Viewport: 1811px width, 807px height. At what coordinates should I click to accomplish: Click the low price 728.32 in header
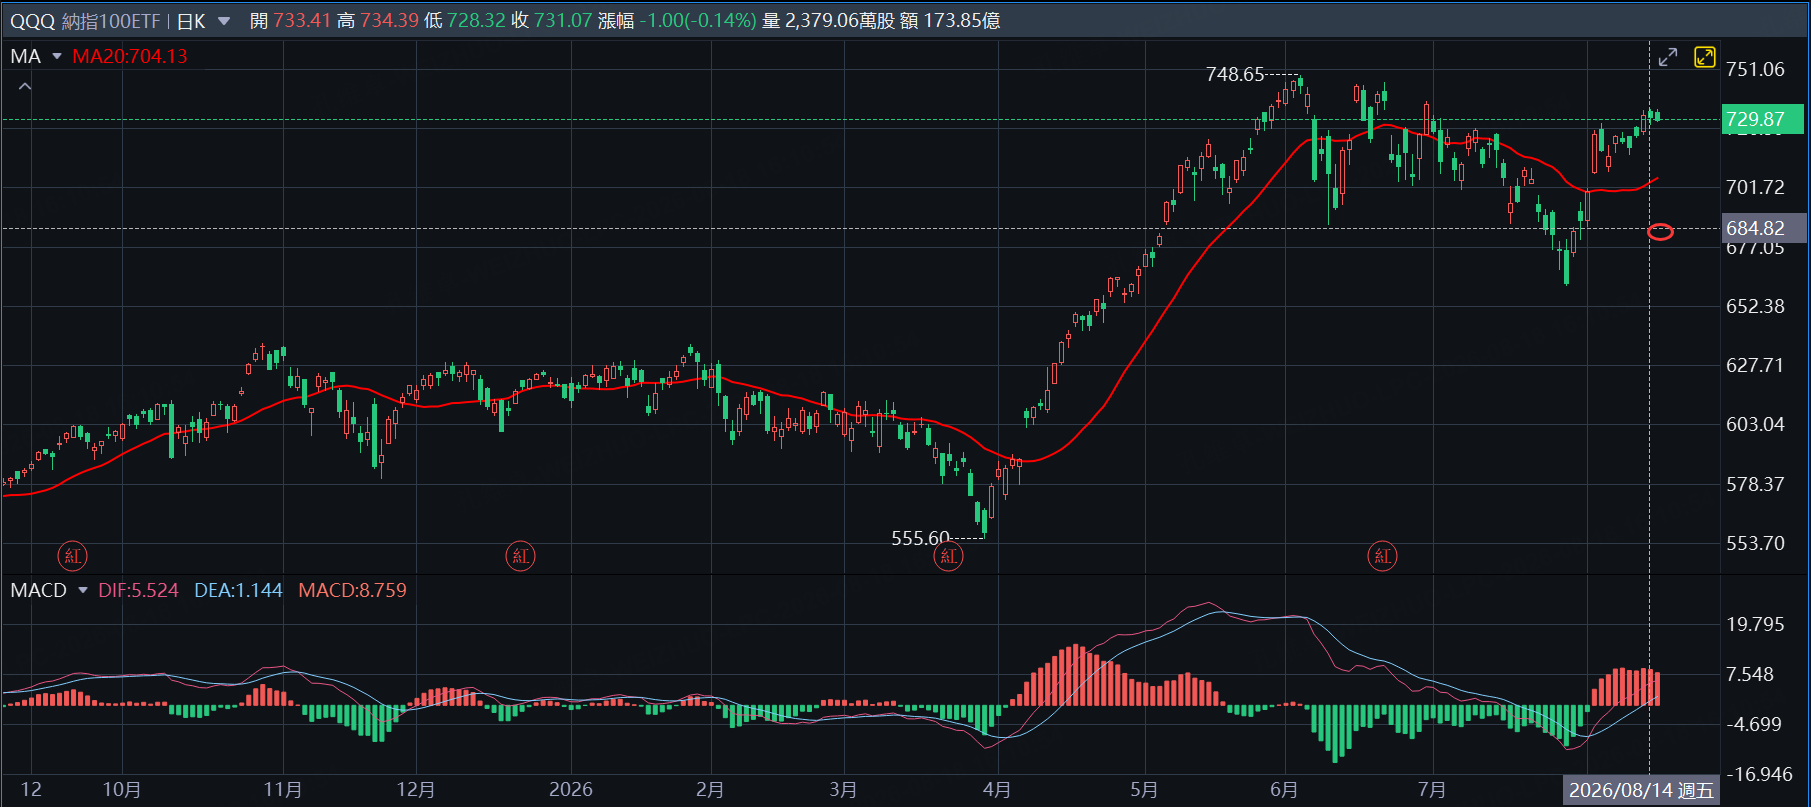477,21
